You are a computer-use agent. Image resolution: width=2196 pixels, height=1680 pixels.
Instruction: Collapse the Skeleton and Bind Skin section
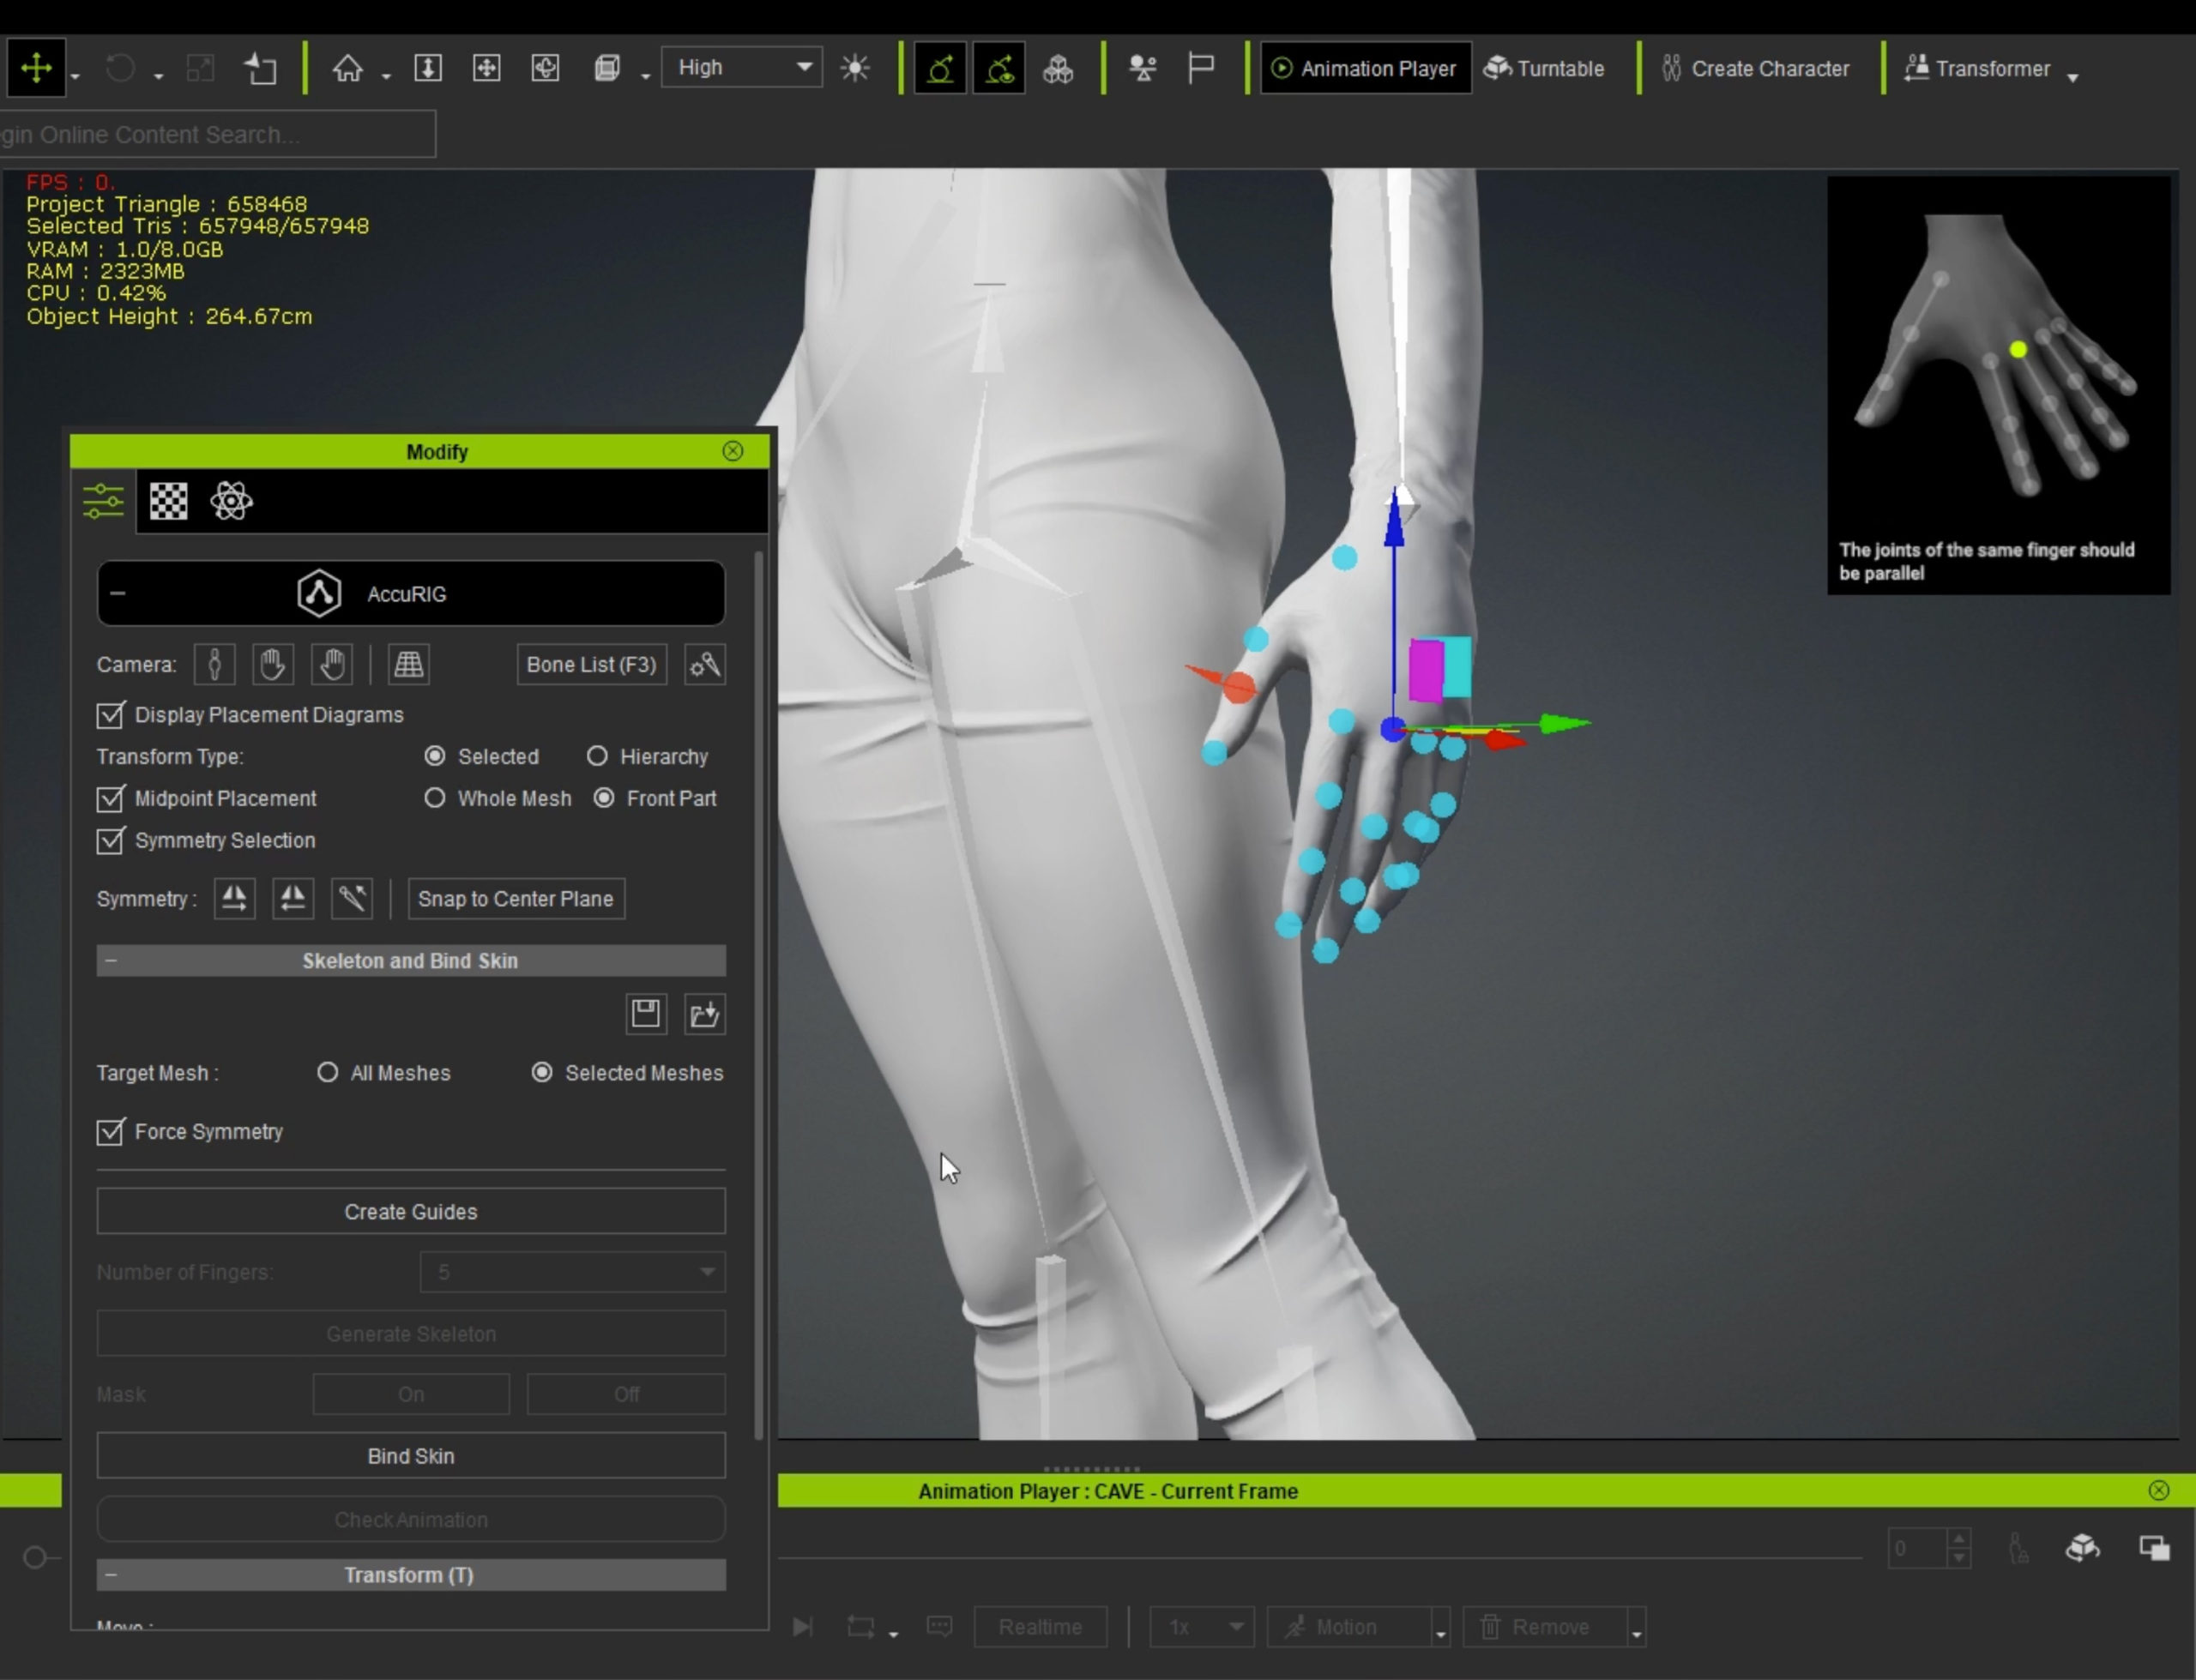click(x=111, y=961)
